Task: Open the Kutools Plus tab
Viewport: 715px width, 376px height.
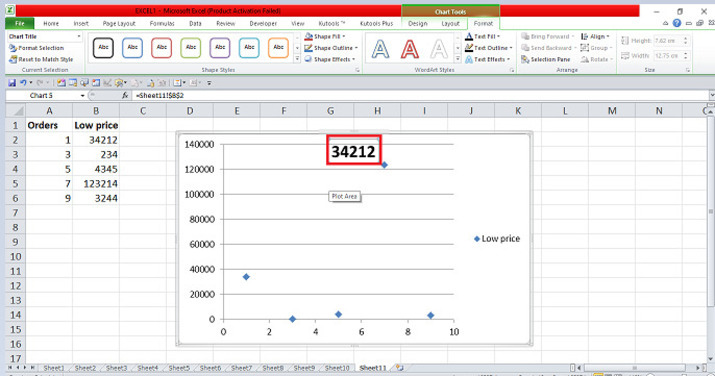Action: [x=376, y=23]
